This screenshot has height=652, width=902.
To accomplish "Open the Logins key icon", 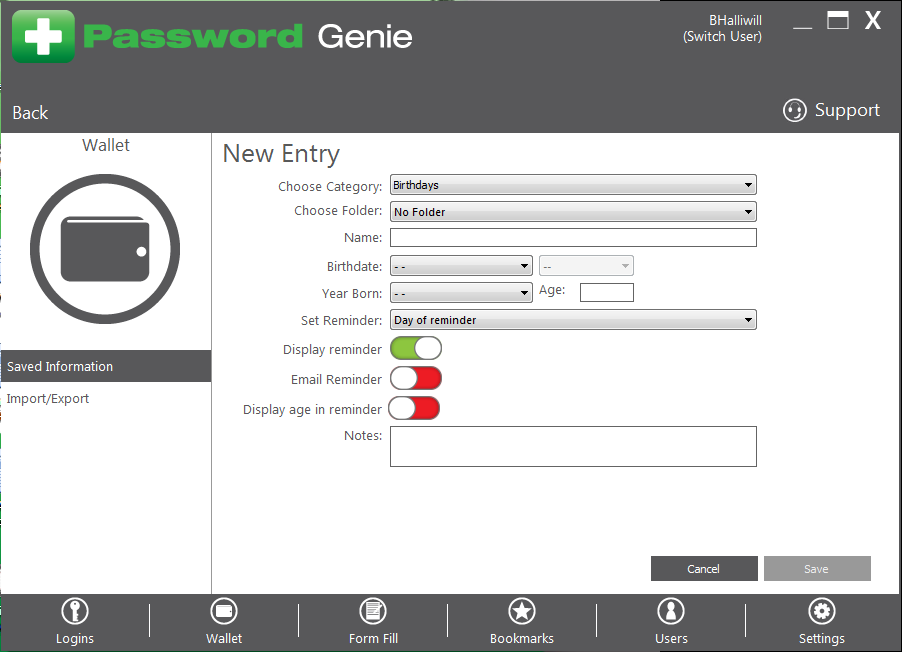I will coord(75,611).
